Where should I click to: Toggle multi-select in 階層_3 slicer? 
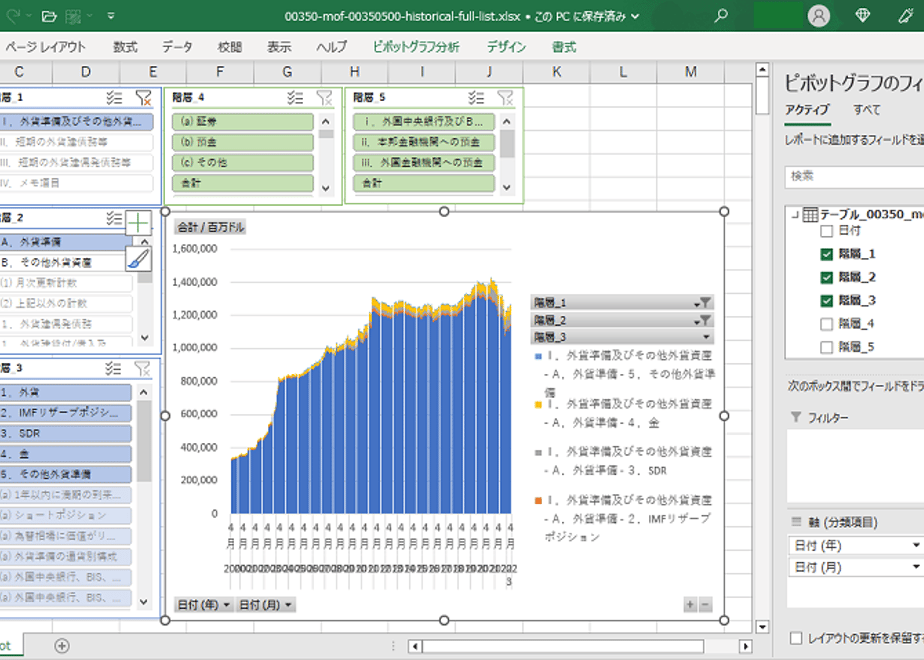click(x=113, y=368)
